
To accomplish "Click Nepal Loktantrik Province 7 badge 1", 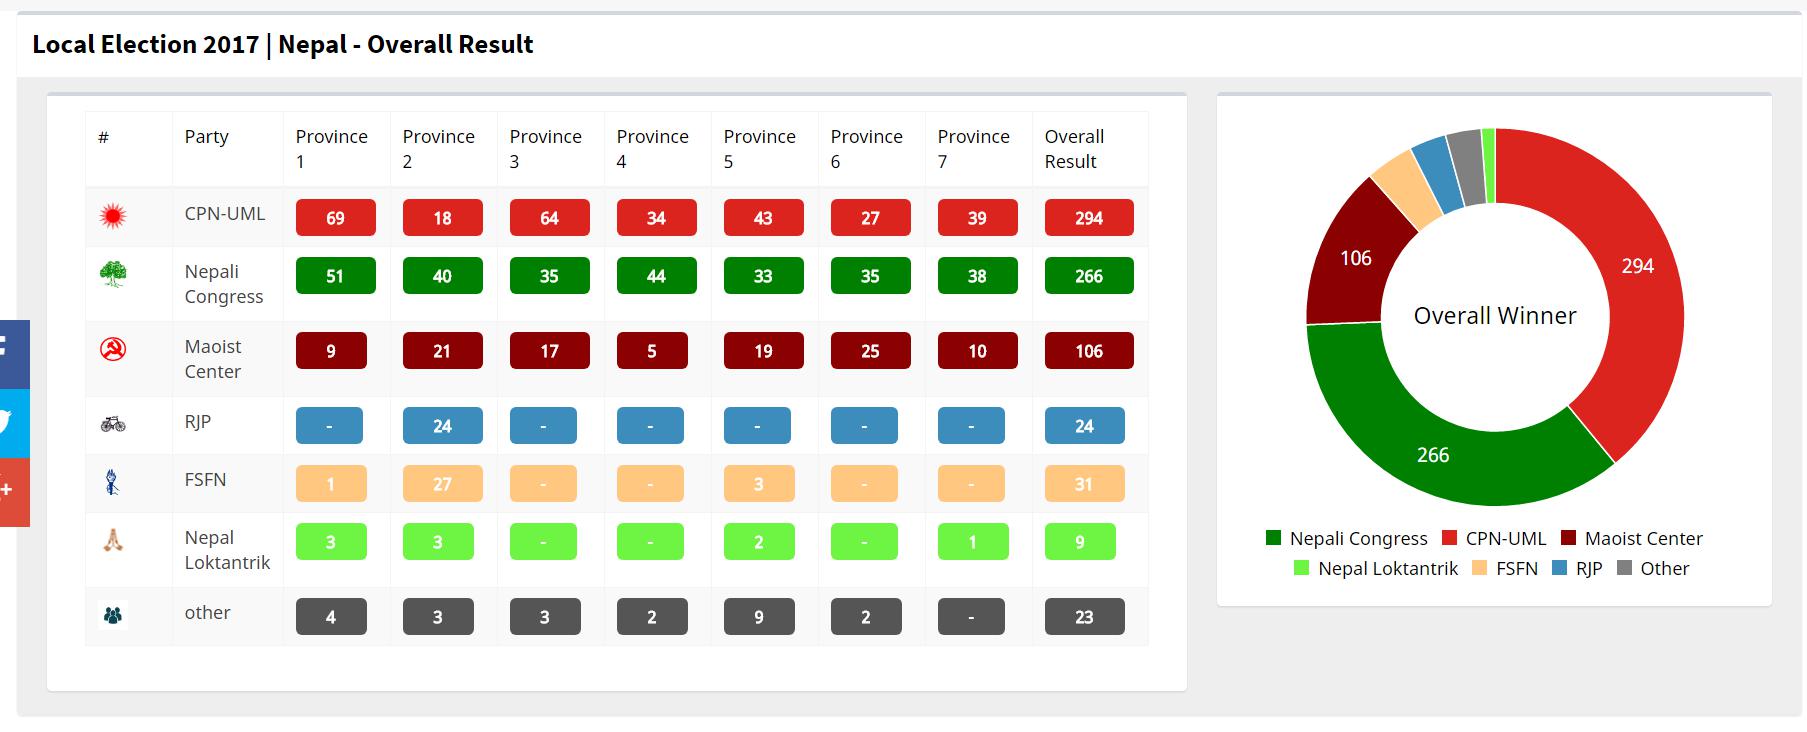I will (x=973, y=542).
